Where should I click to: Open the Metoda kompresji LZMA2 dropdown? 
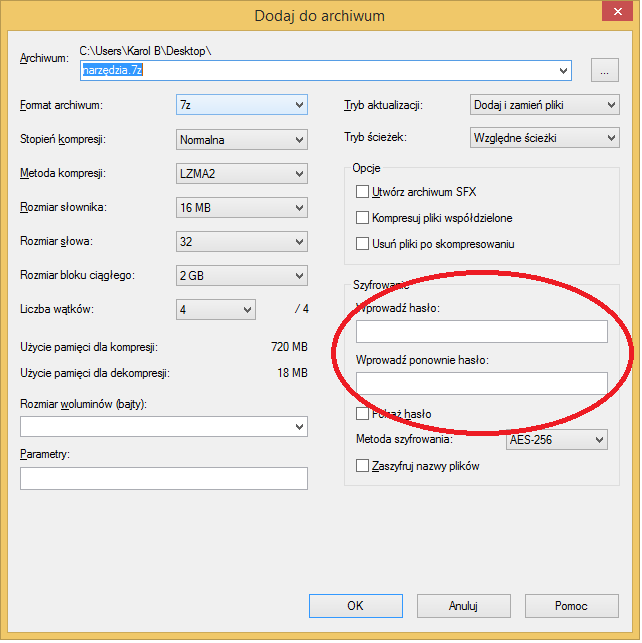[x=242, y=174]
